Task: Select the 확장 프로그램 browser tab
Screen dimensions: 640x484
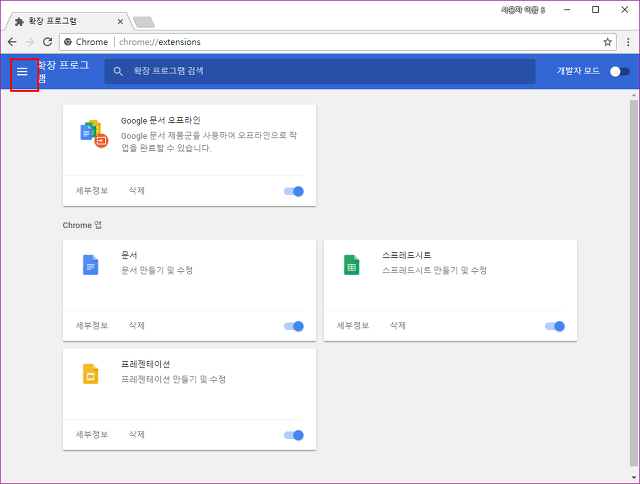Action: 67,21
